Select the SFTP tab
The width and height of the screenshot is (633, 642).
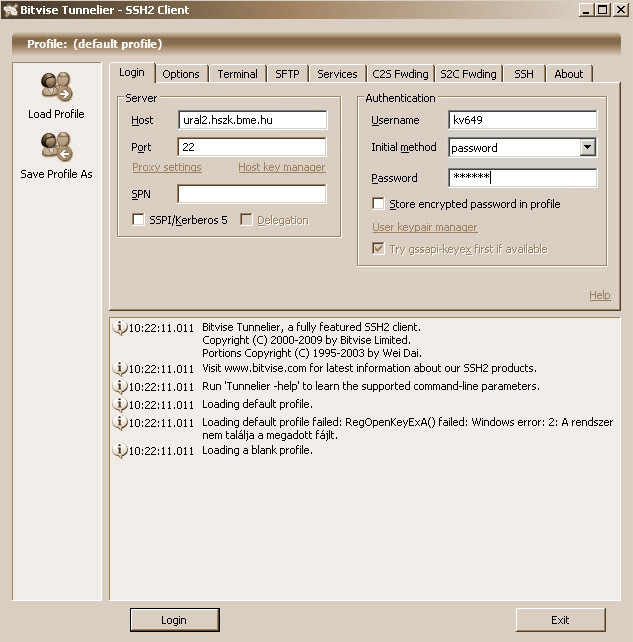point(287,74)
